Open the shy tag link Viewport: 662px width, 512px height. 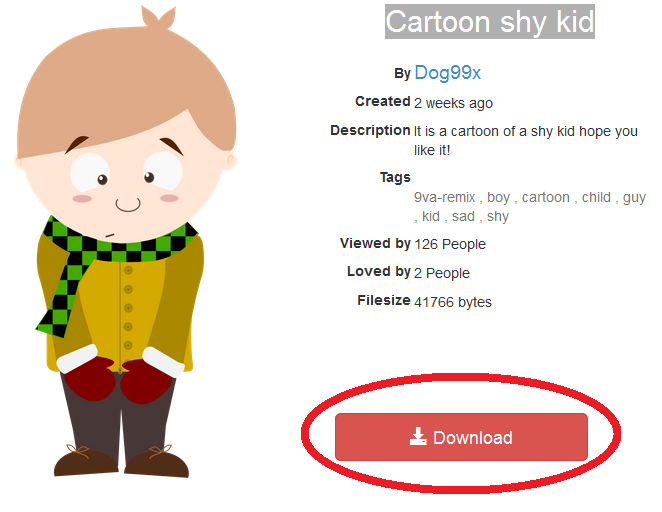[x=498, y=217]
